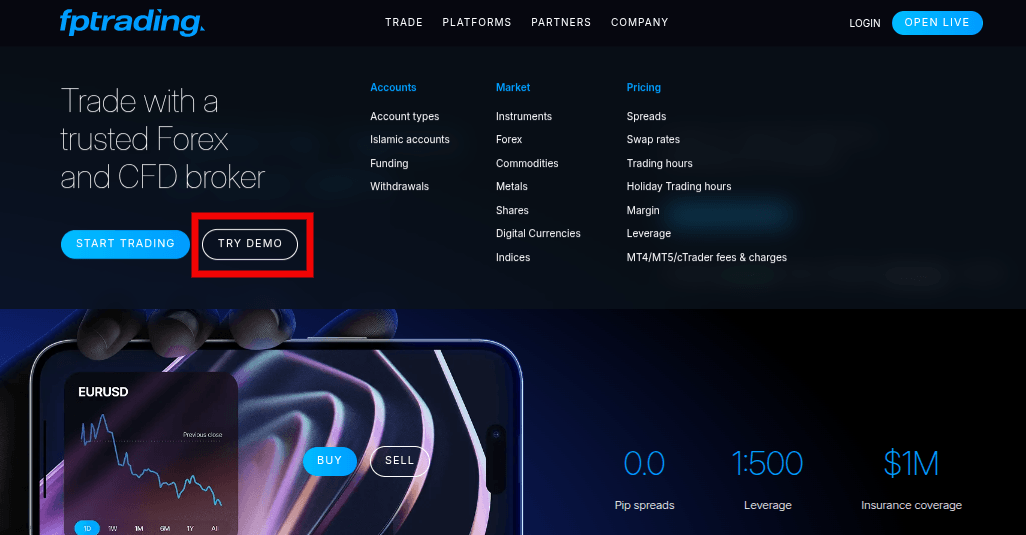Click the $1M Insurance coverage value
Viewport: 1026px width, 535px height.
(x=911, y=464)
